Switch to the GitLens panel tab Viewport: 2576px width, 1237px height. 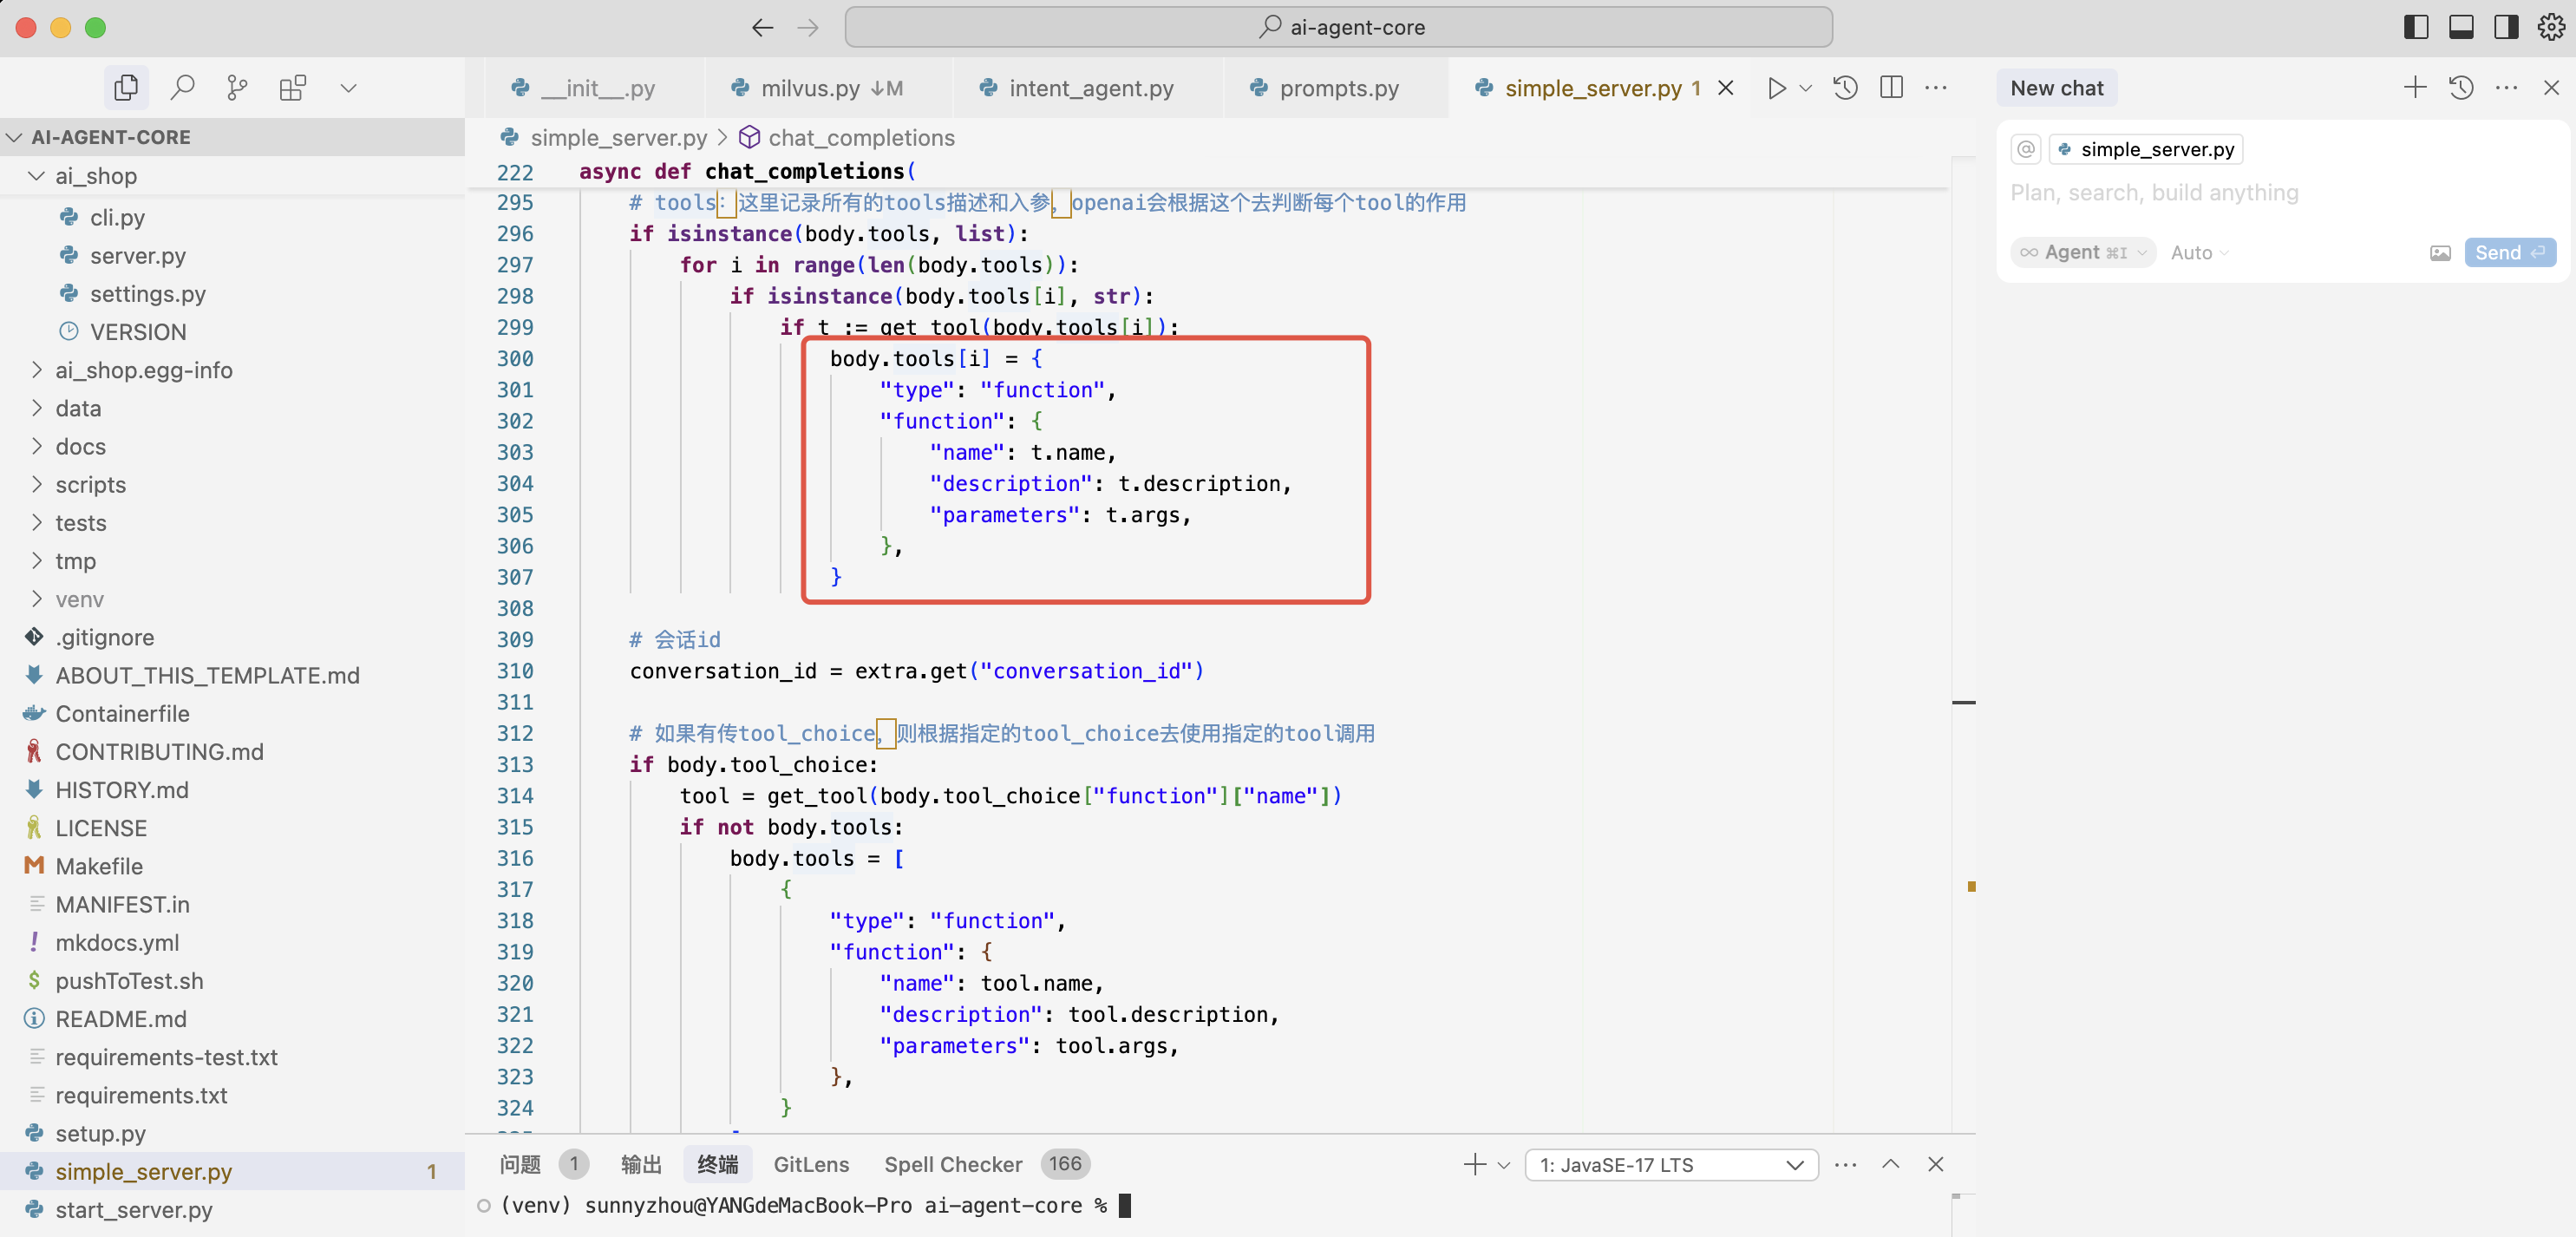click(x=810, y=1164)
